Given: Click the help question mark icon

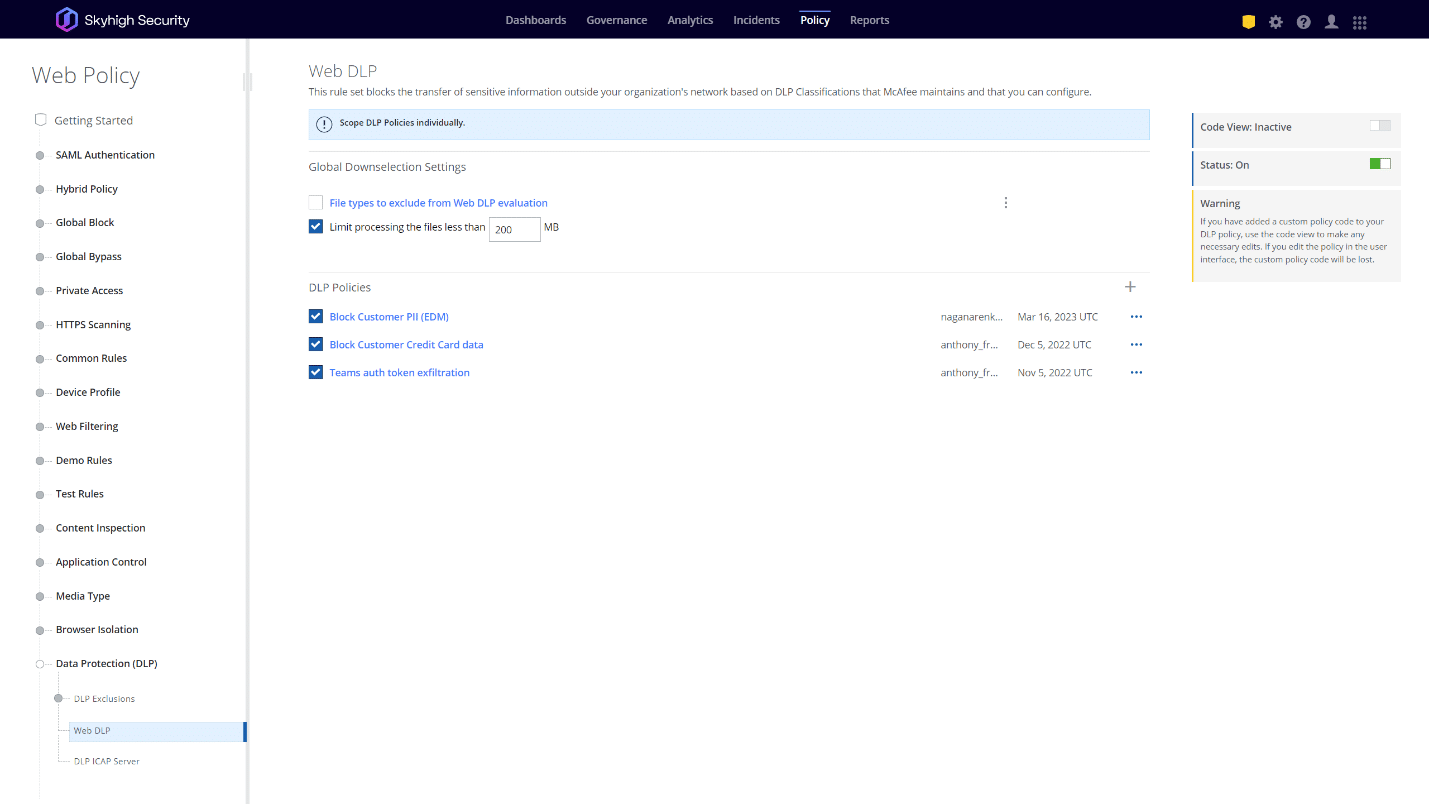Looking at the screenshot, I should pyautogui.click(x=1303, y=21).
